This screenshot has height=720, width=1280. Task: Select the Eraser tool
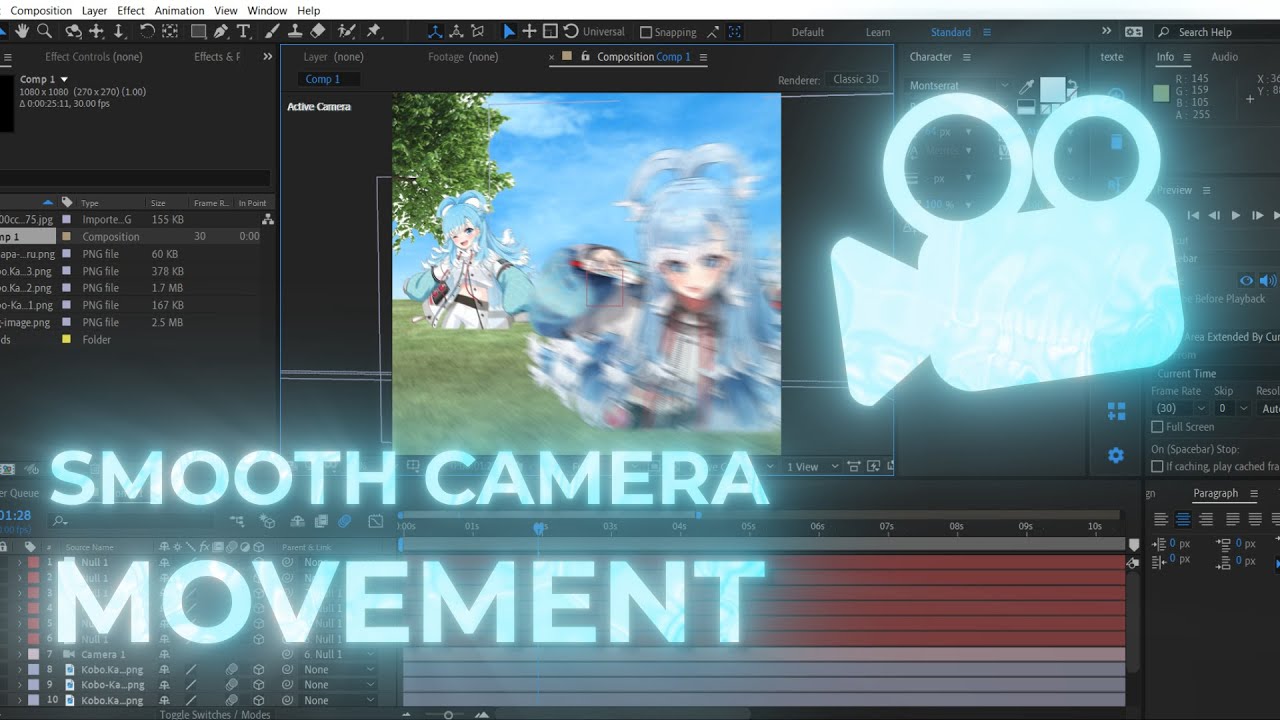tap(318, 32)
